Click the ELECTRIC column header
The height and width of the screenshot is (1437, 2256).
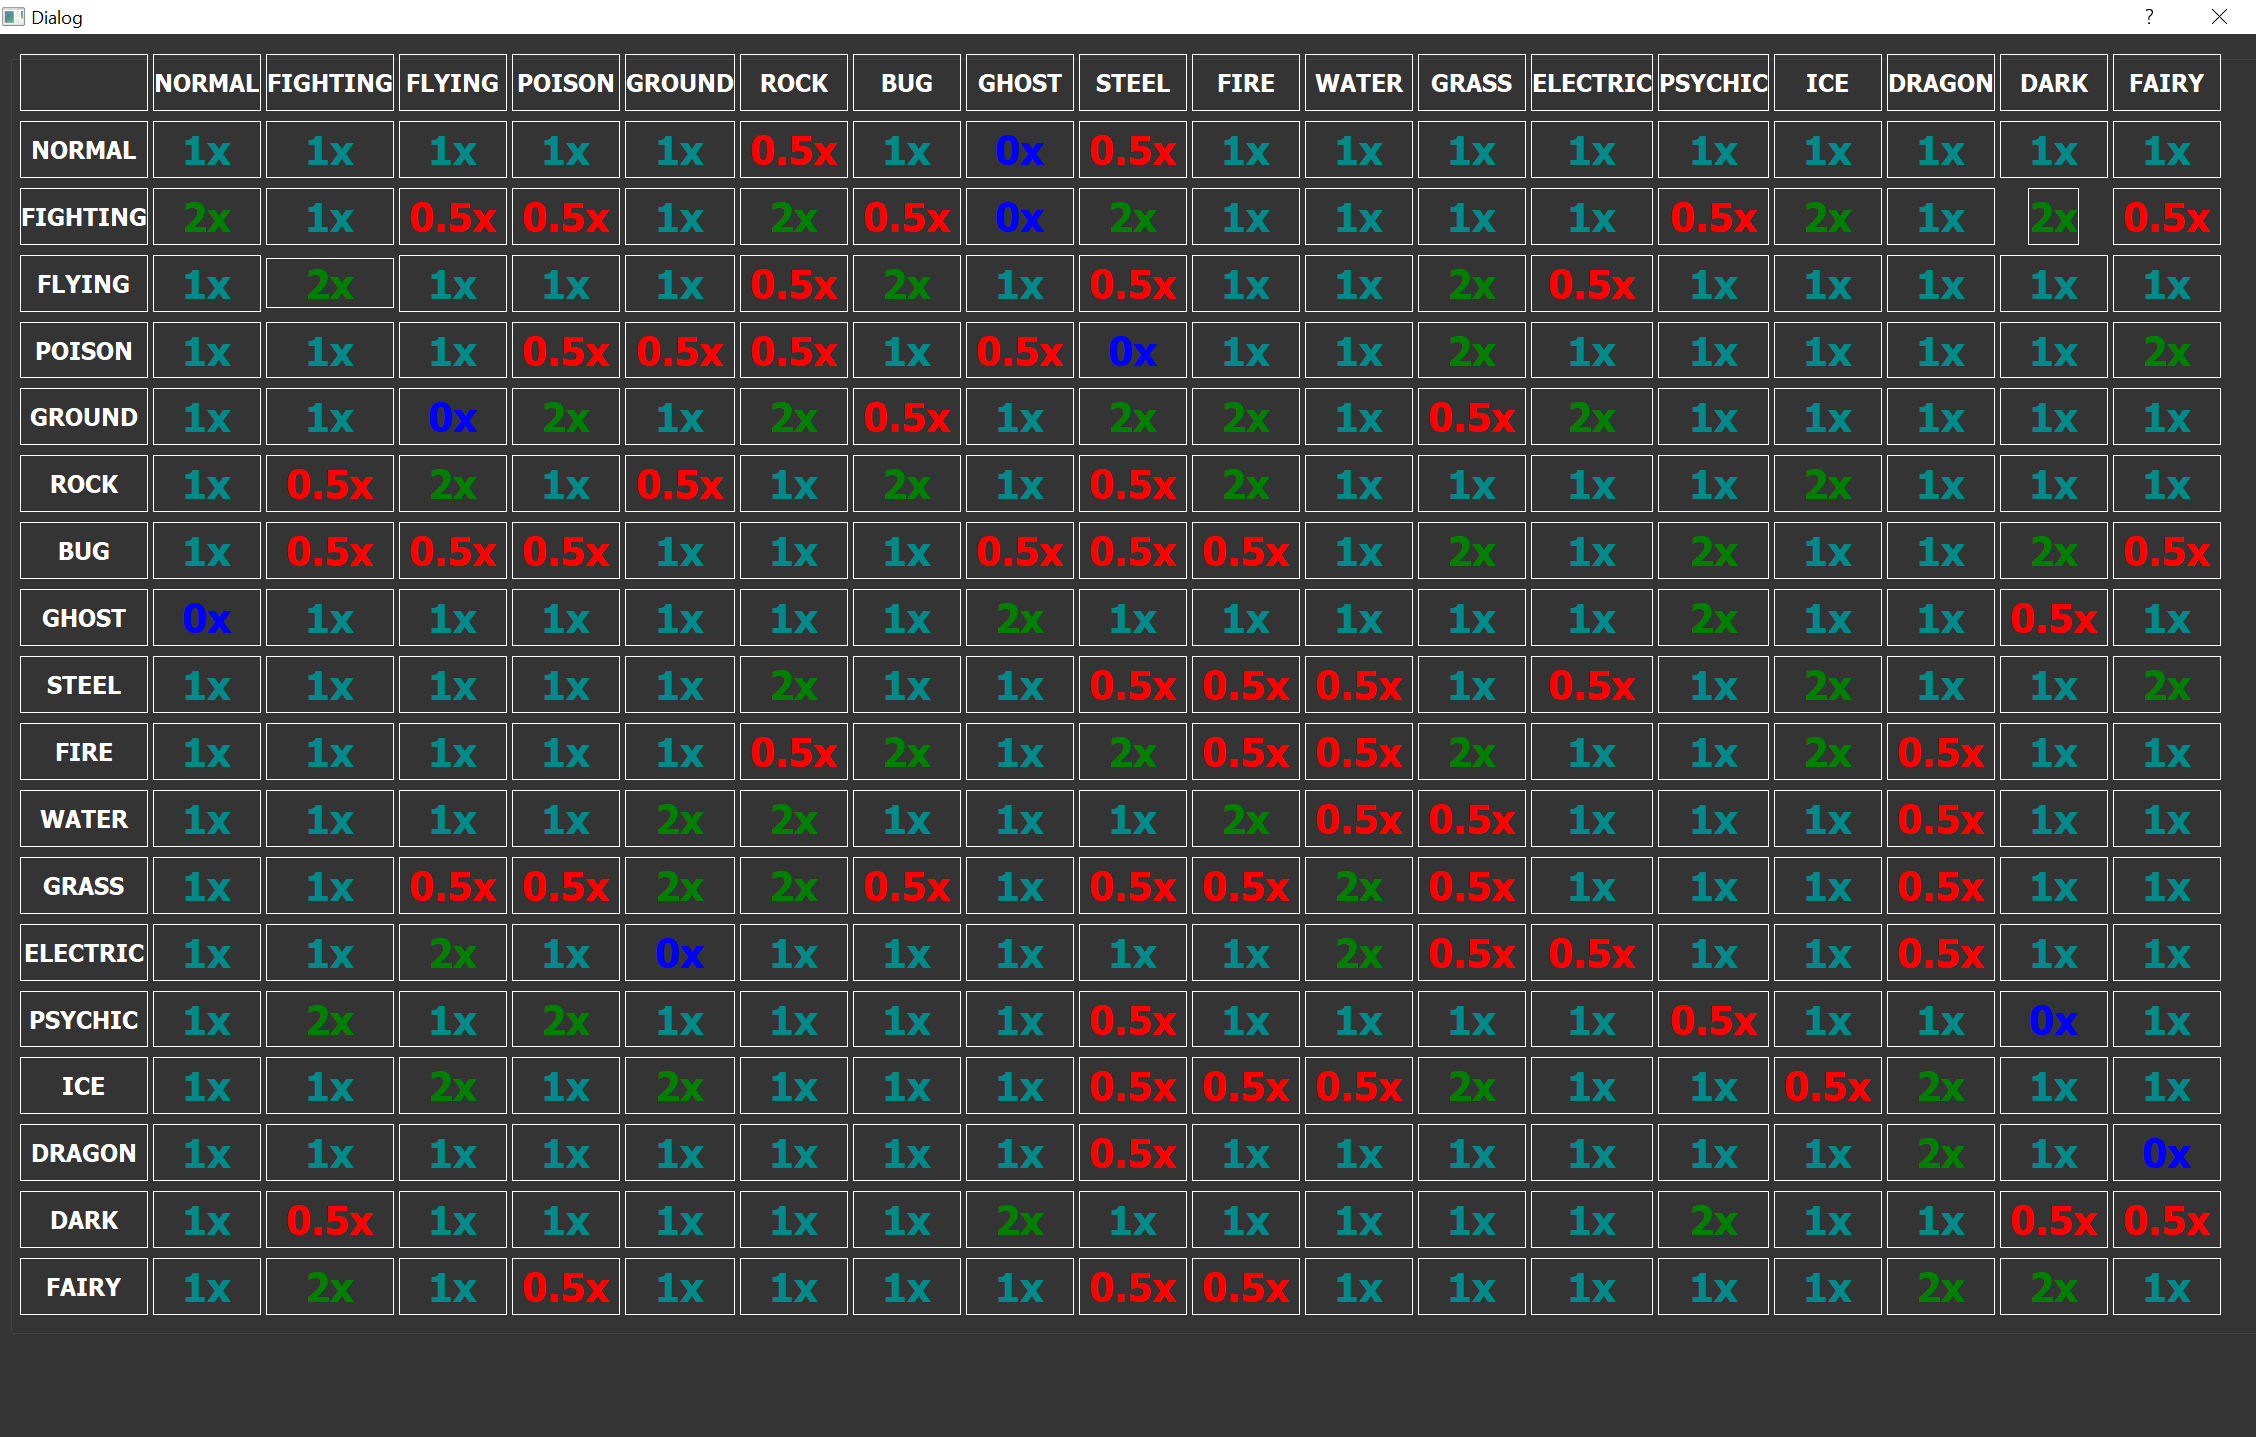point(1591,83)
